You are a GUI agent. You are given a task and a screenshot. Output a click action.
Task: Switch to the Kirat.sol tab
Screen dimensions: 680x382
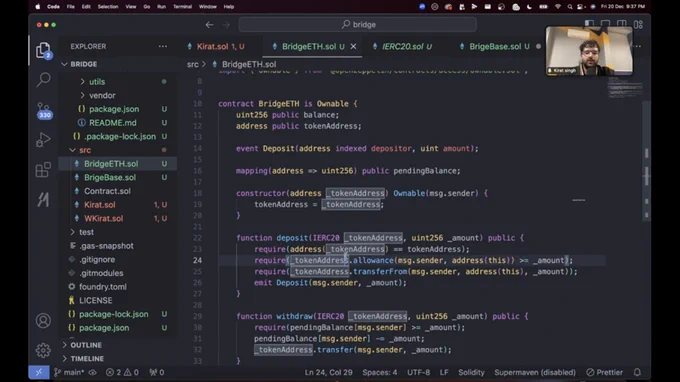tap(216, 46)
